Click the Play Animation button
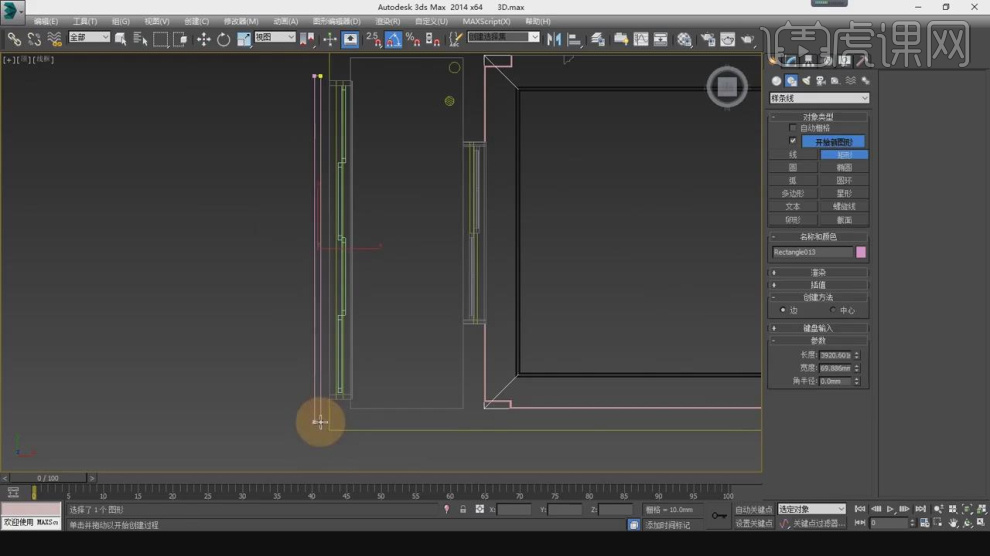990x556 pixels. tap(890, 509)
